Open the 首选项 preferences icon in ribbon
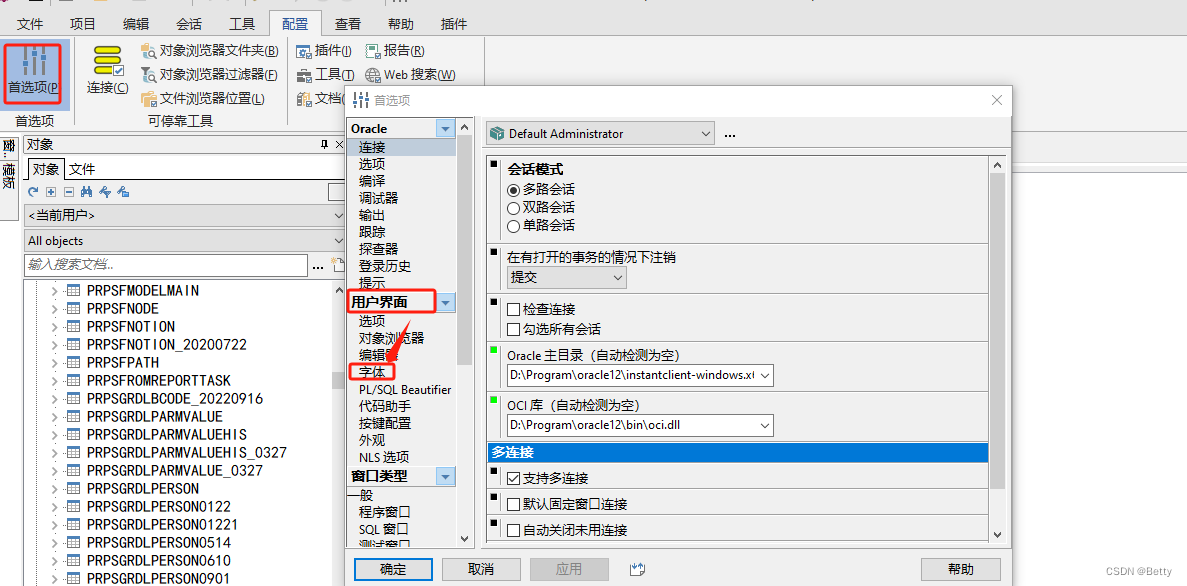 click(33, 70)
